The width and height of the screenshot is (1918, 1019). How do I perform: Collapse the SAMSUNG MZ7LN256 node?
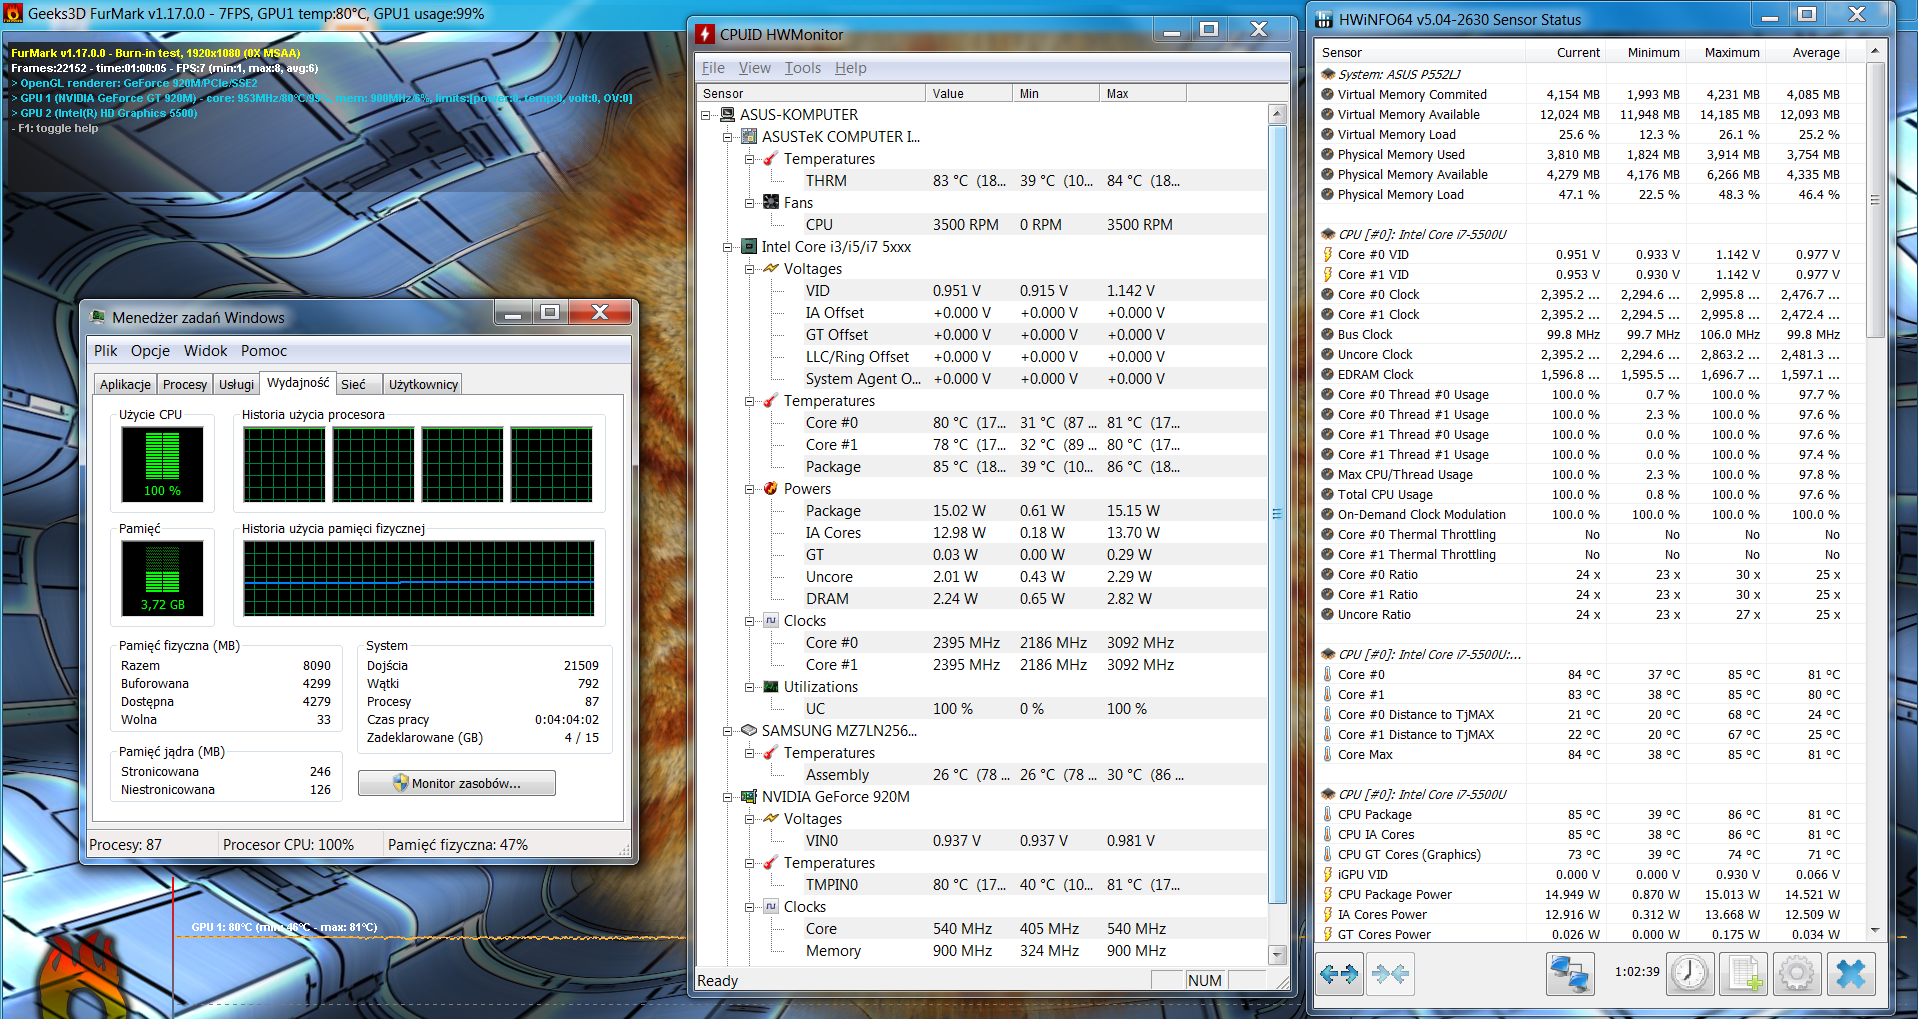[727, 731]
